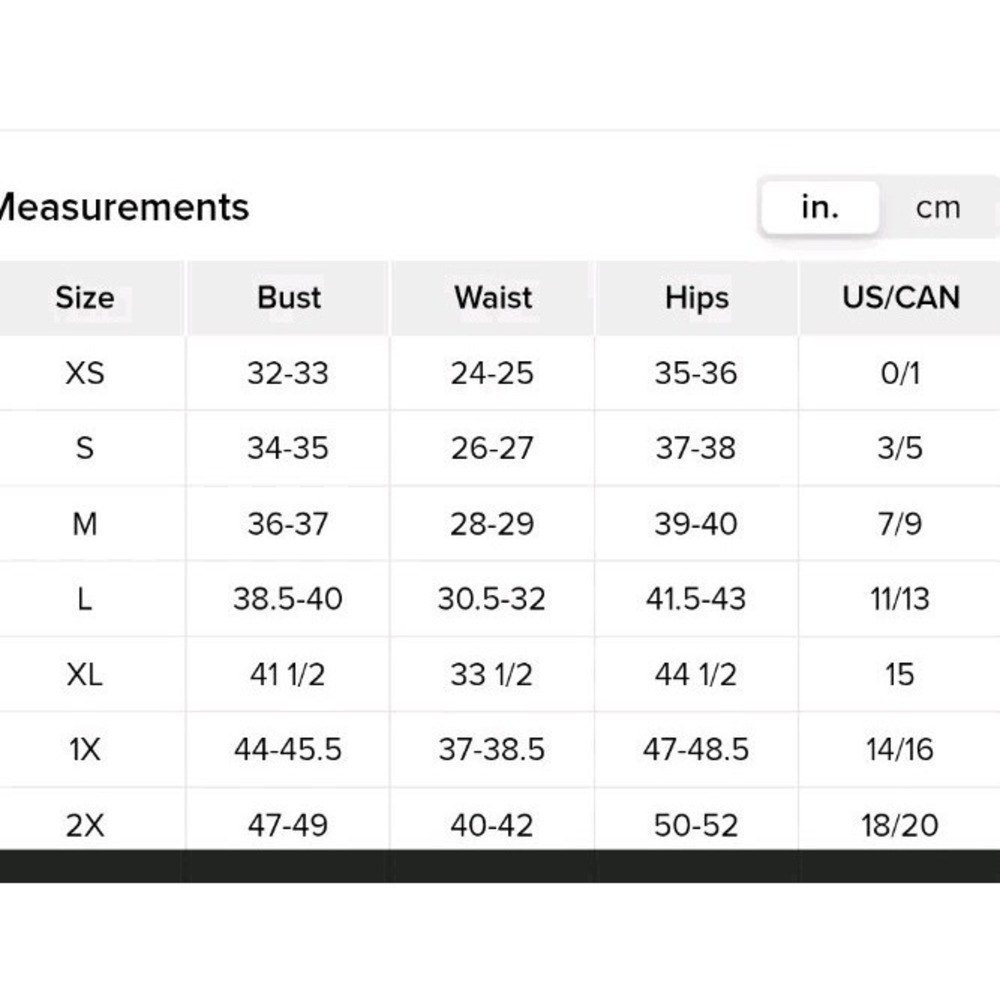Click the 1X size row label
This screenshot has height=1000, width=1000.
click(85, 749)
